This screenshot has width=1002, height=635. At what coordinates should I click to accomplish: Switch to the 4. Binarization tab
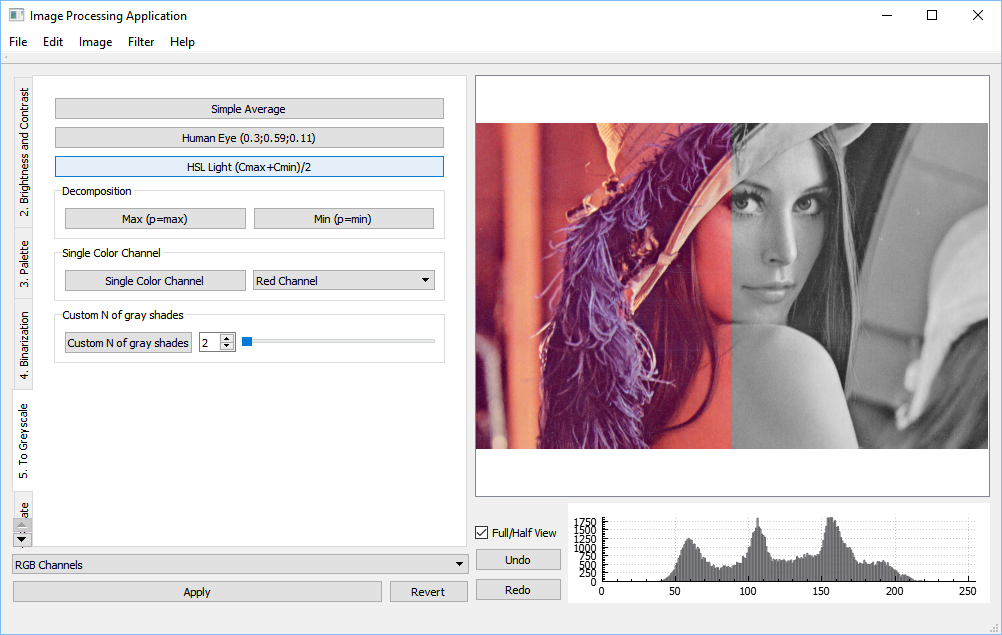coord(24,345)
